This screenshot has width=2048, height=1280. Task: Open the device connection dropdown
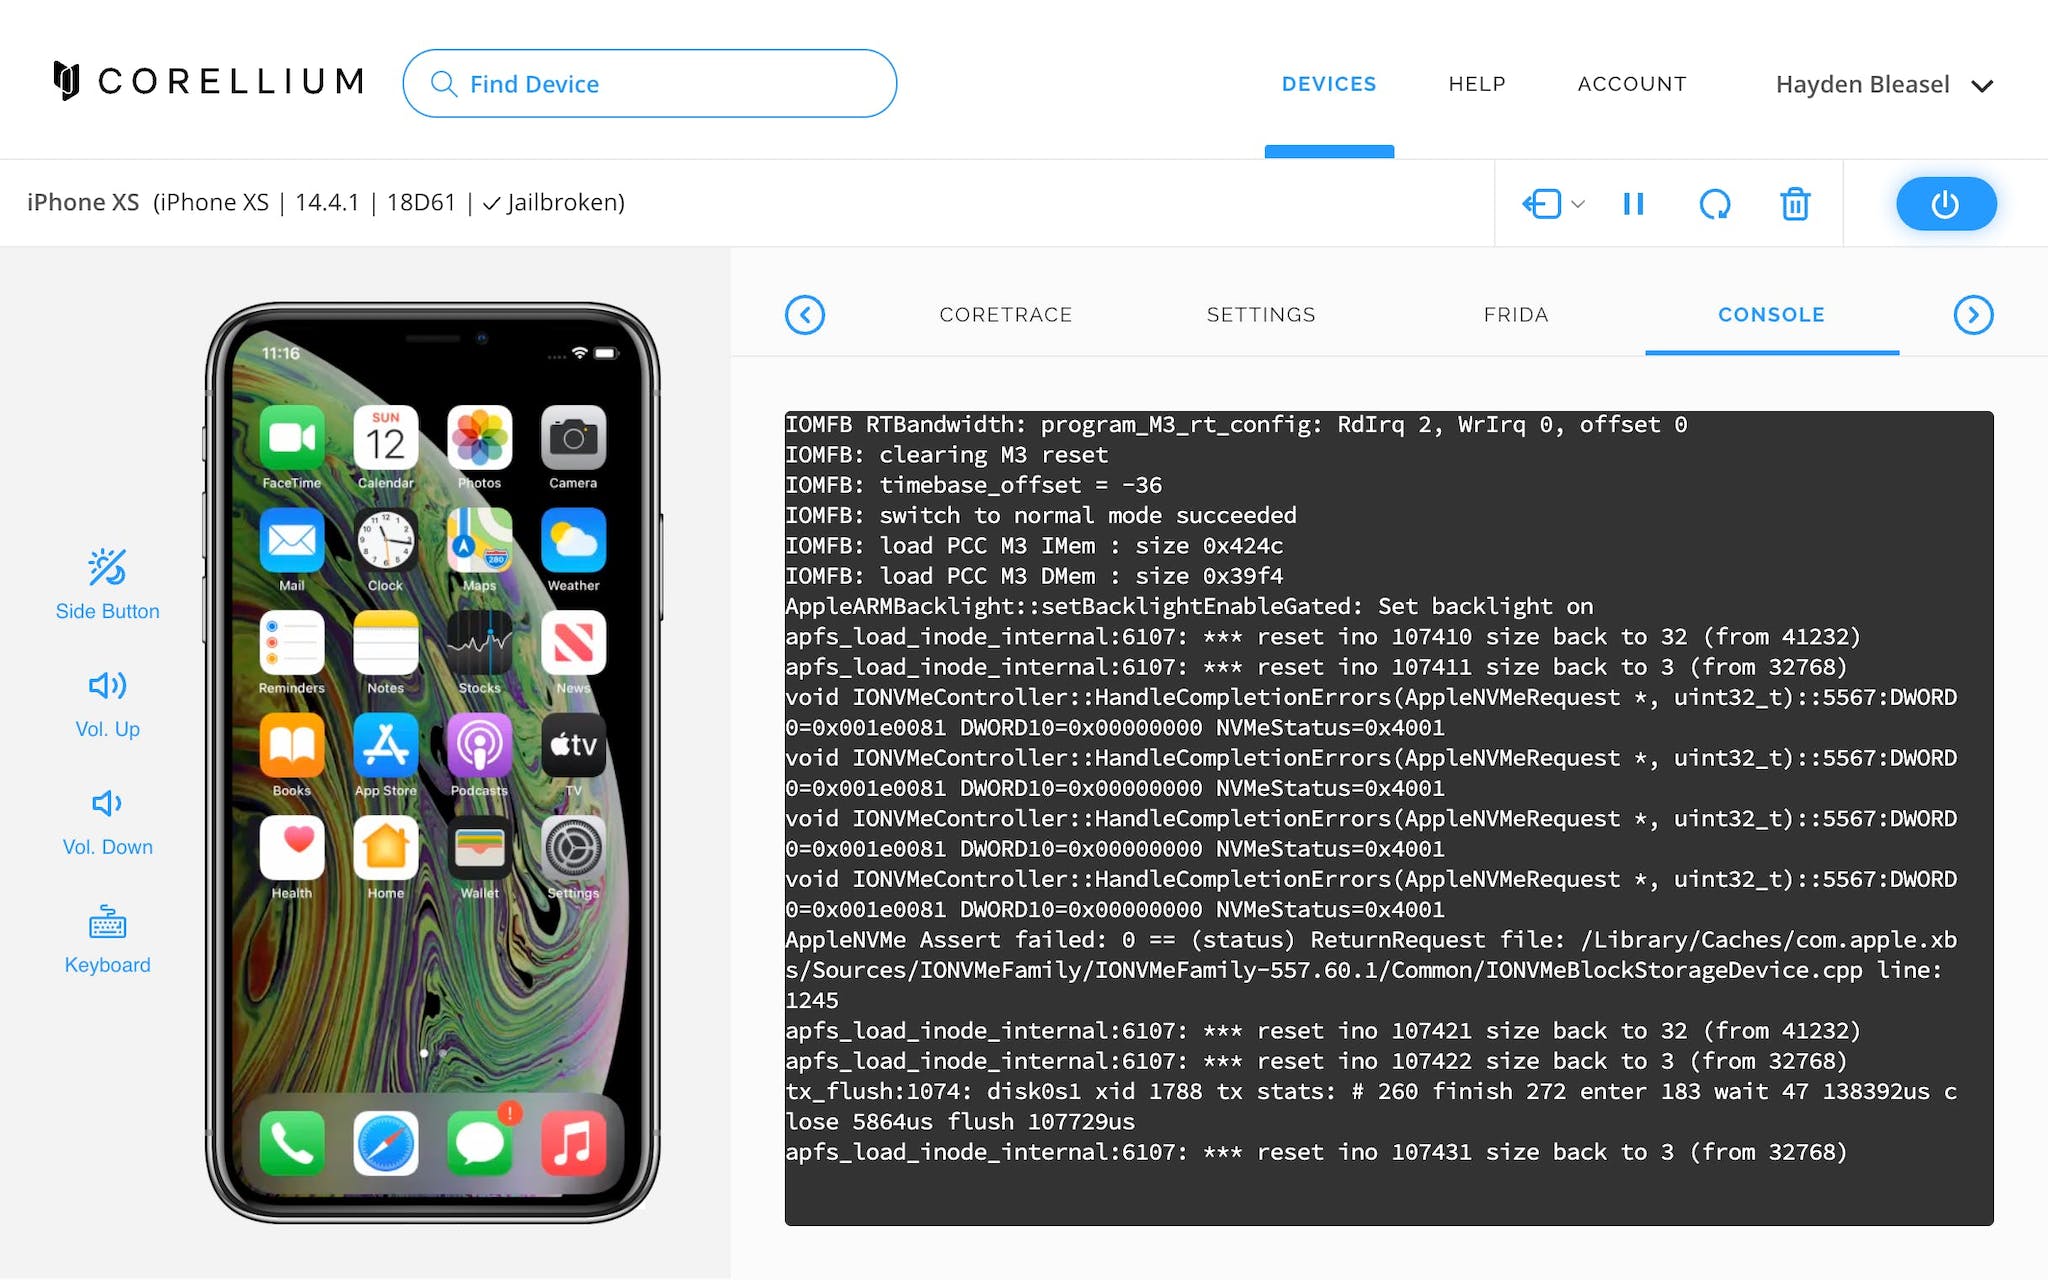1576,204
